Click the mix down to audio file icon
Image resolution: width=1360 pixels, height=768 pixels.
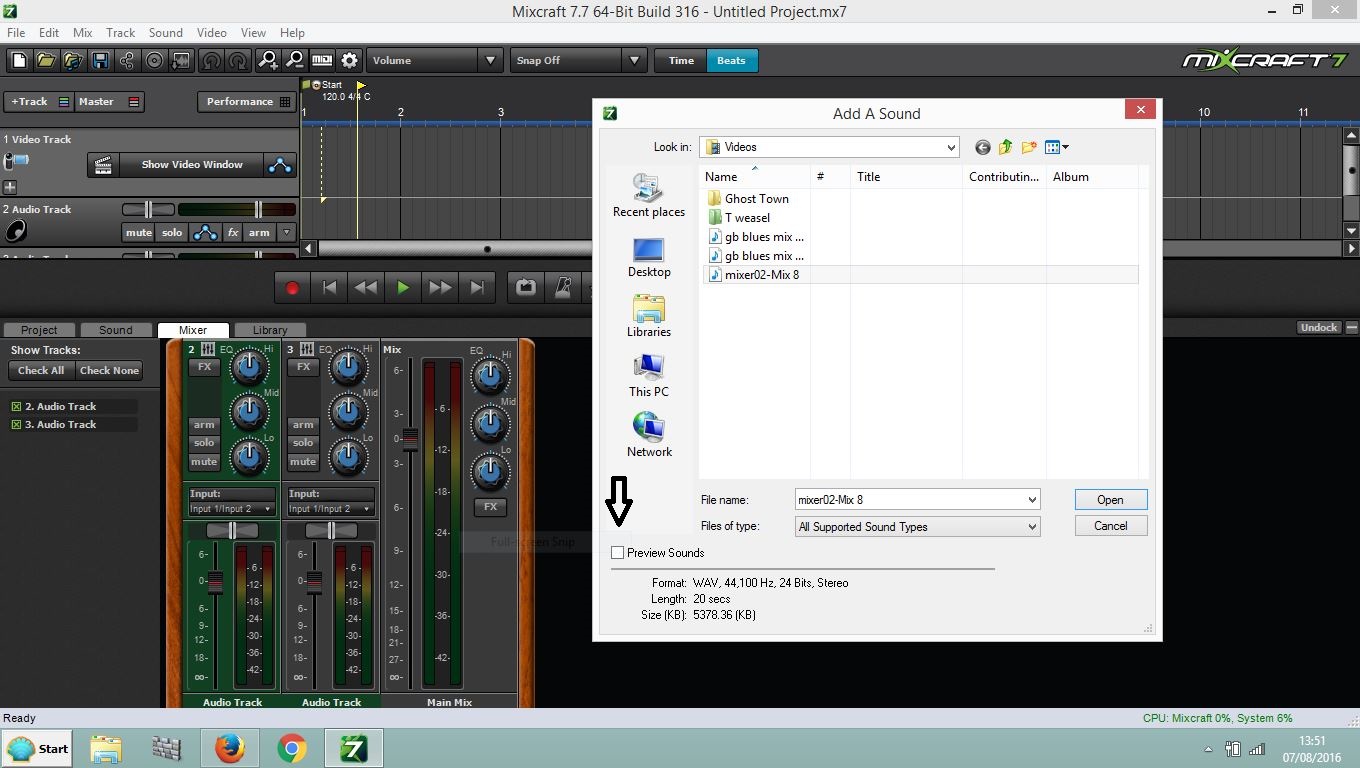181,61
